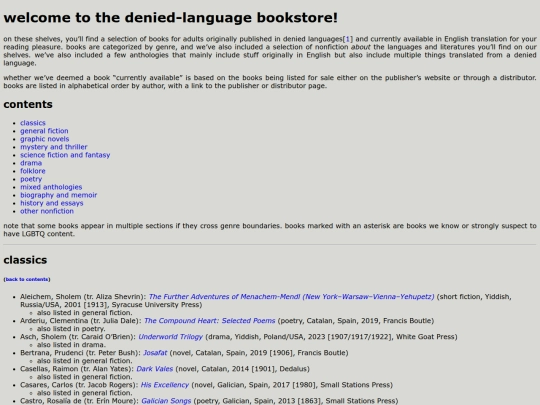
Task: Open the Josafat book link
Action: [155, 353]
